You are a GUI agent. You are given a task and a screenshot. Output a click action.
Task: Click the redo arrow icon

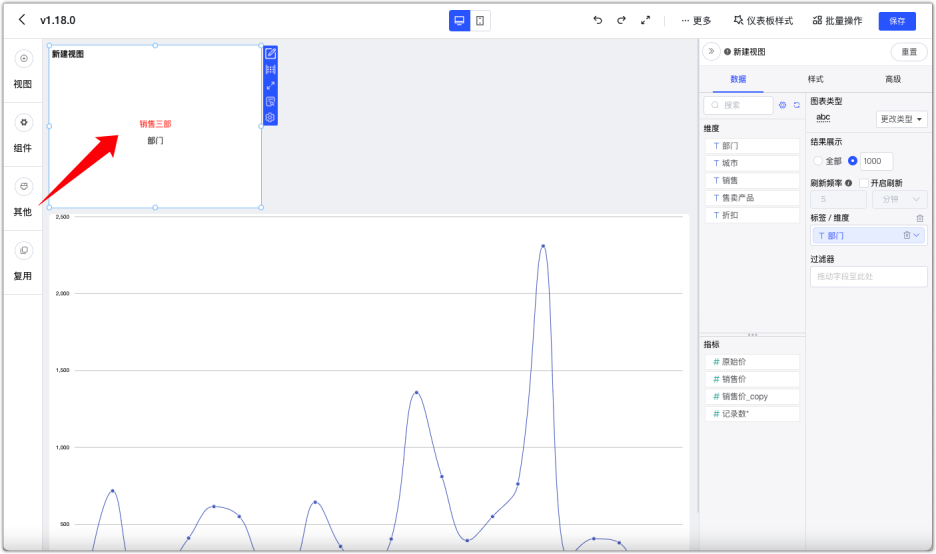621,20
